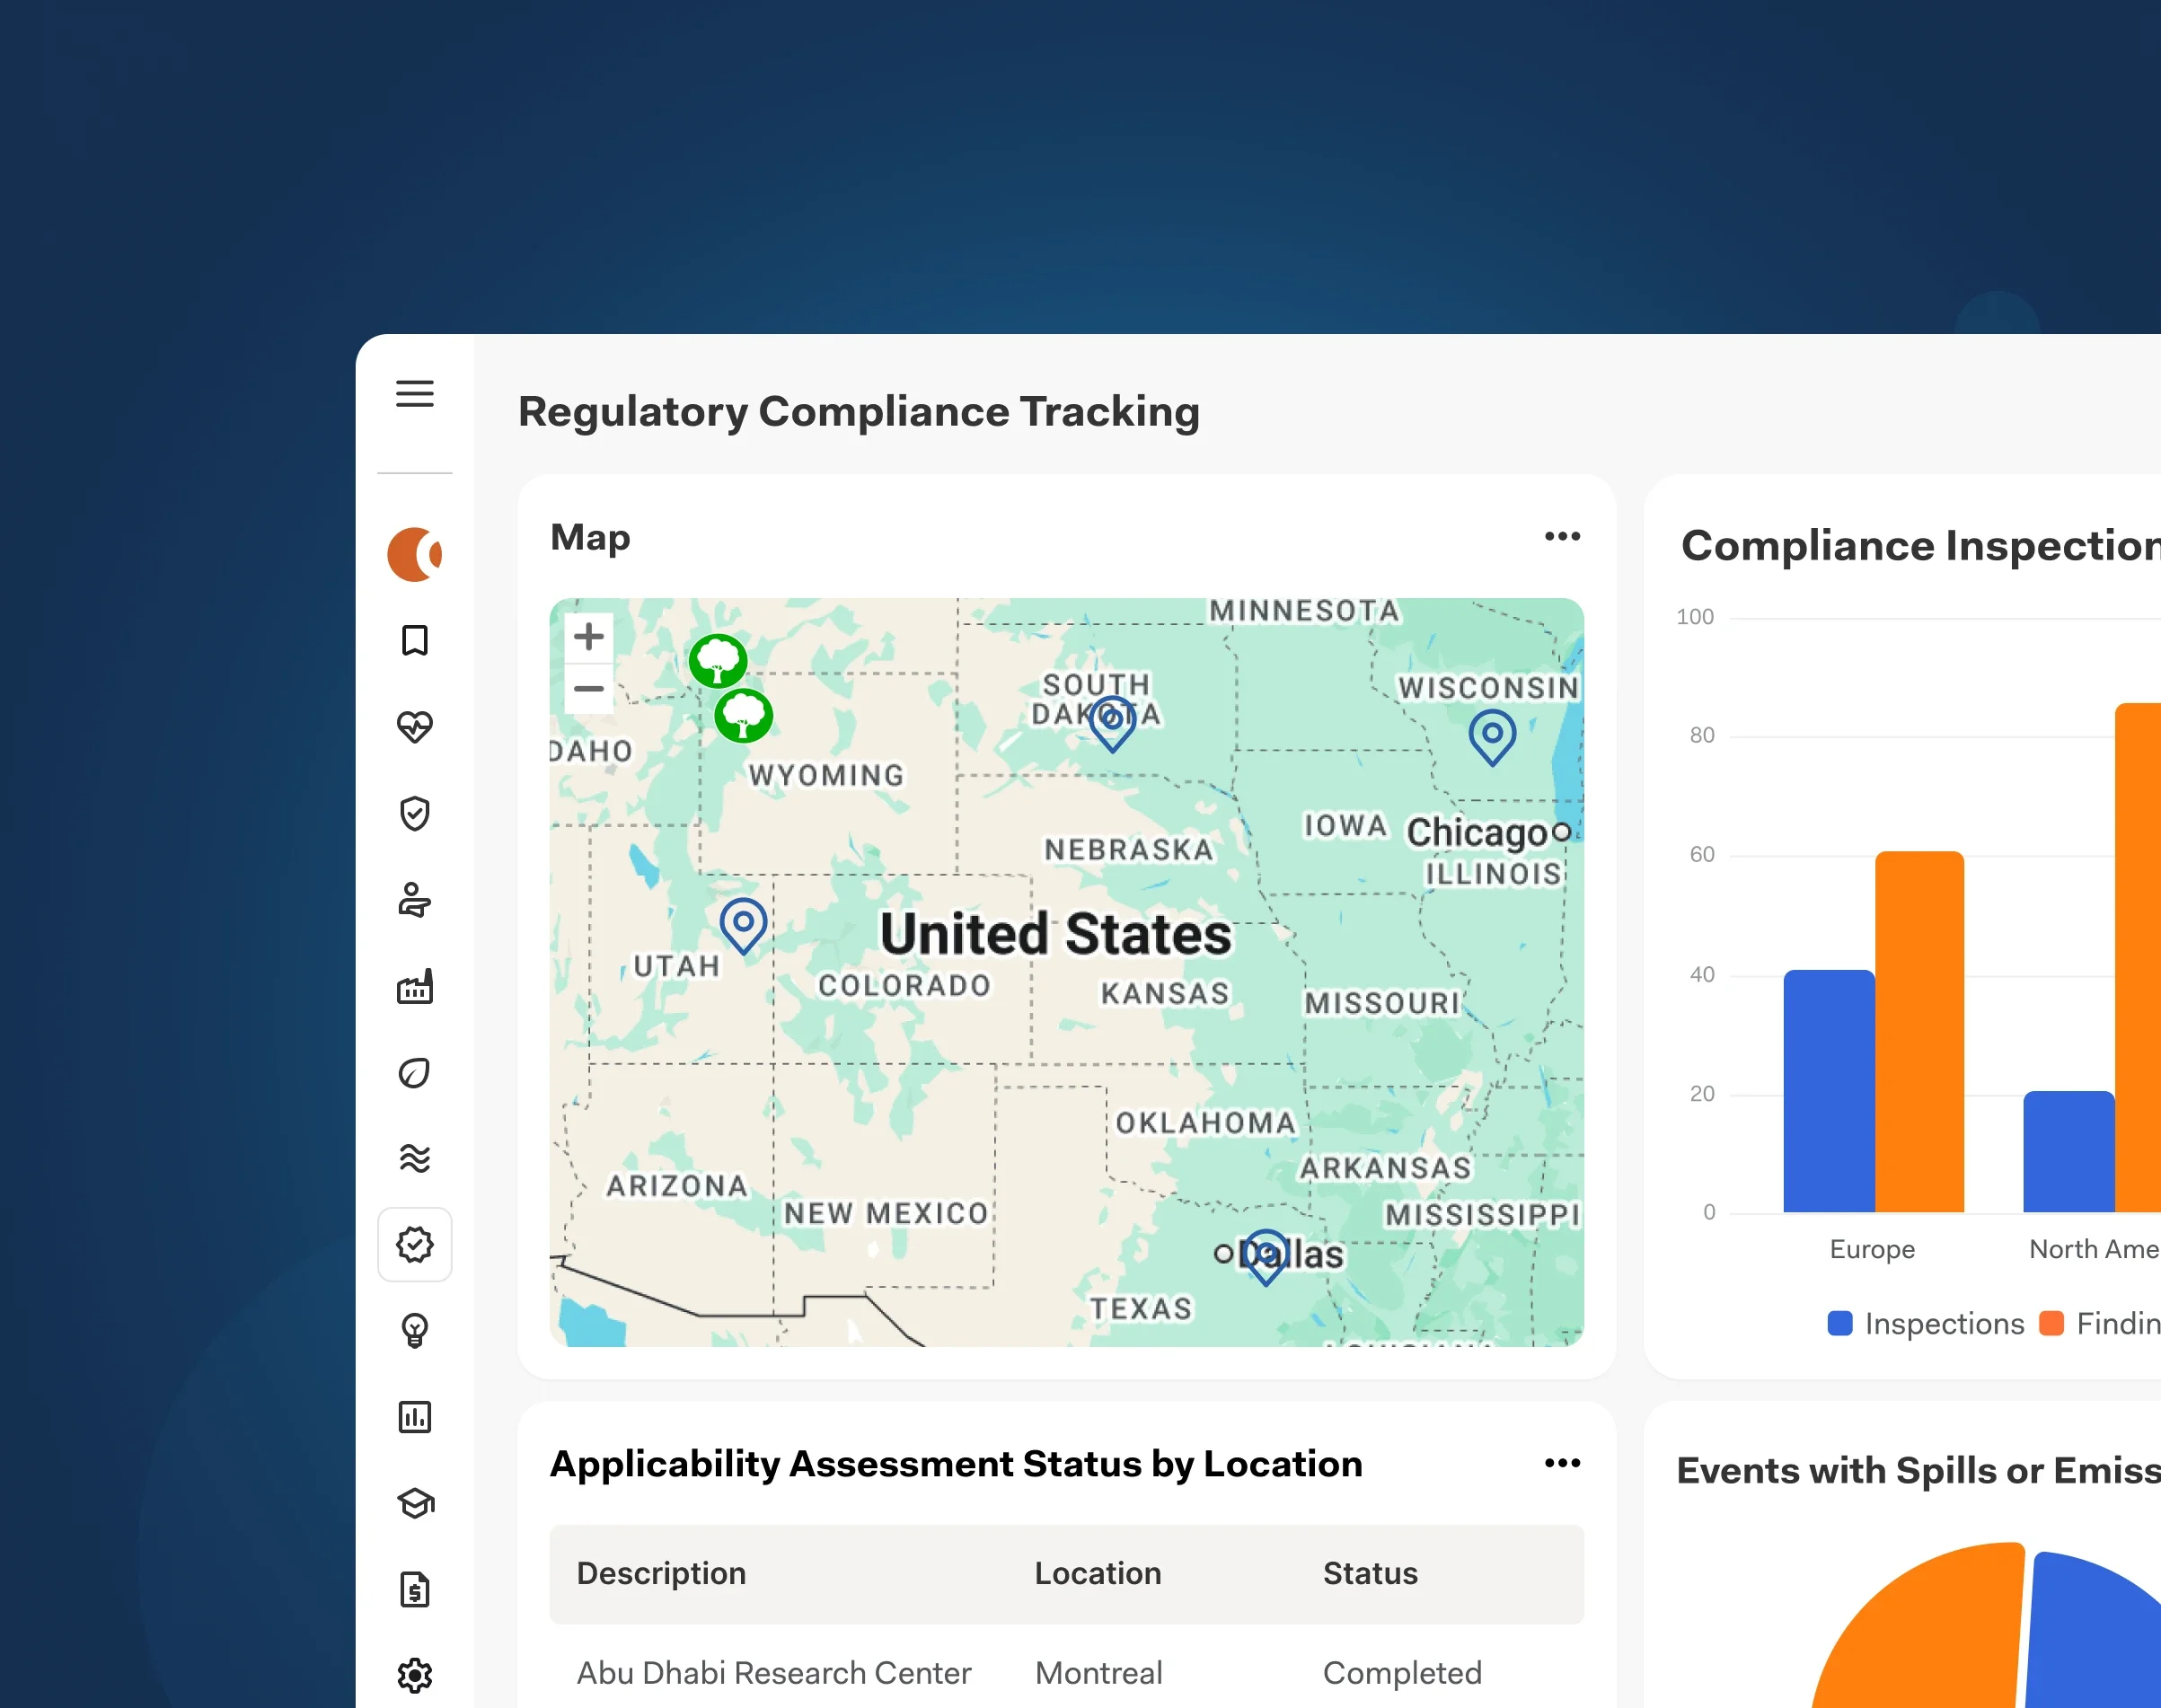Viewport: 2161px width, 1708px height.
Task: Open the heart health monitor icon
Action: 414,727
